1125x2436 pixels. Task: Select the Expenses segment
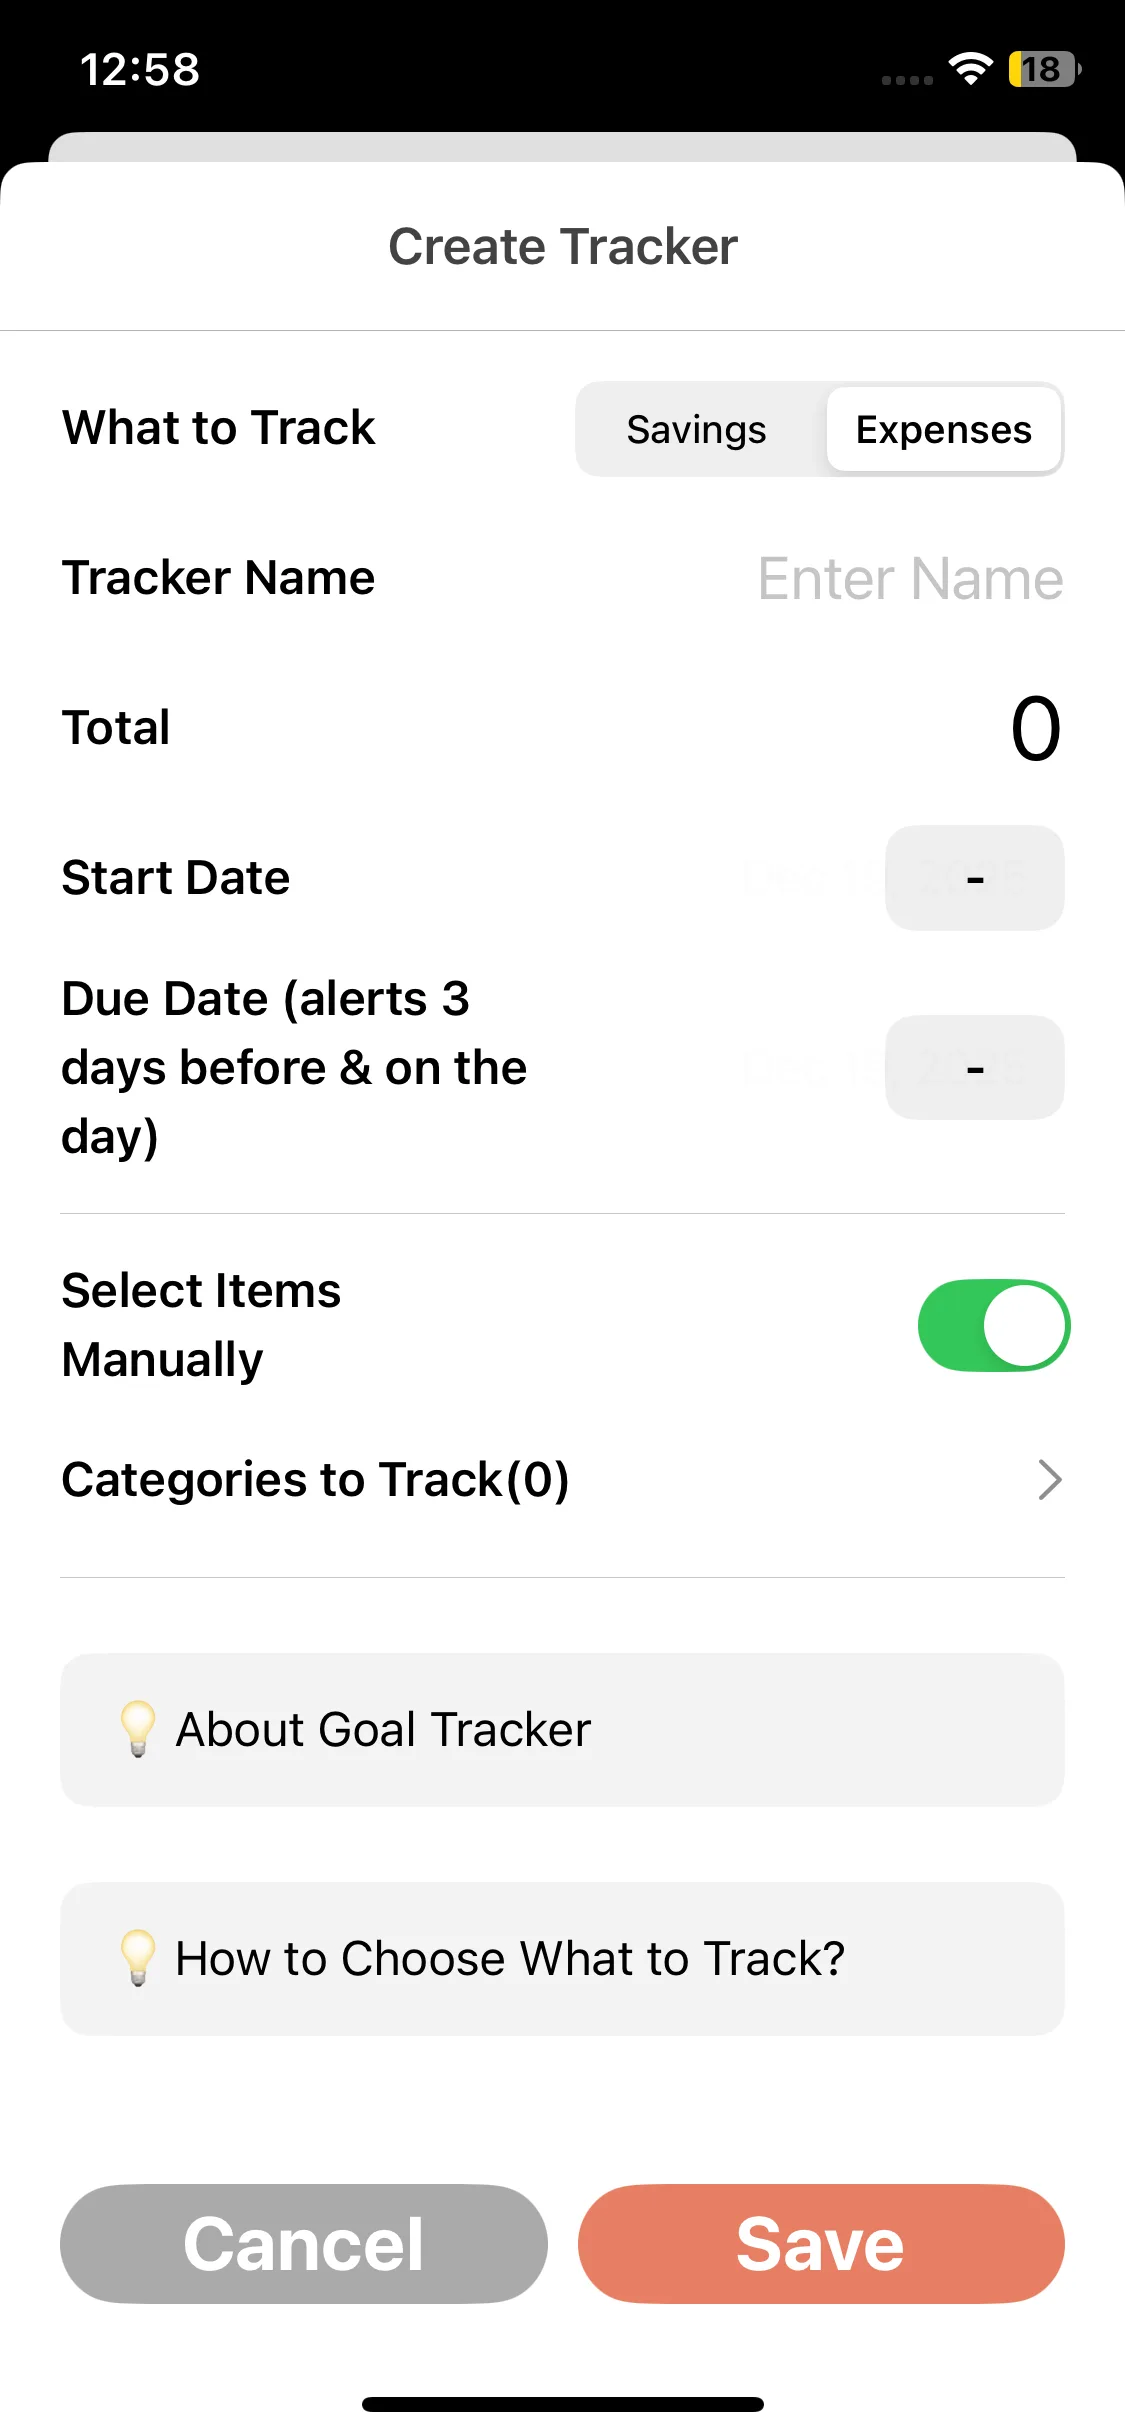click(x=943, y=430)
